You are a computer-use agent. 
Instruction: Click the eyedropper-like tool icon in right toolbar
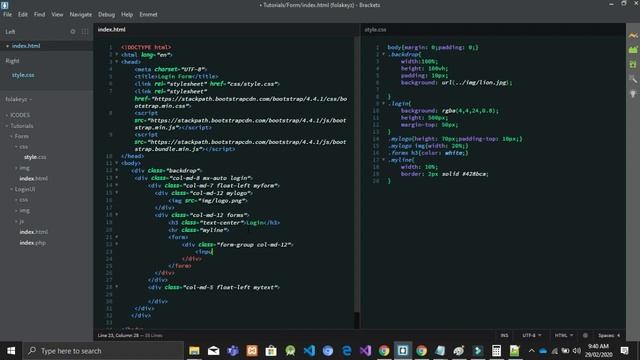point(633,79)
